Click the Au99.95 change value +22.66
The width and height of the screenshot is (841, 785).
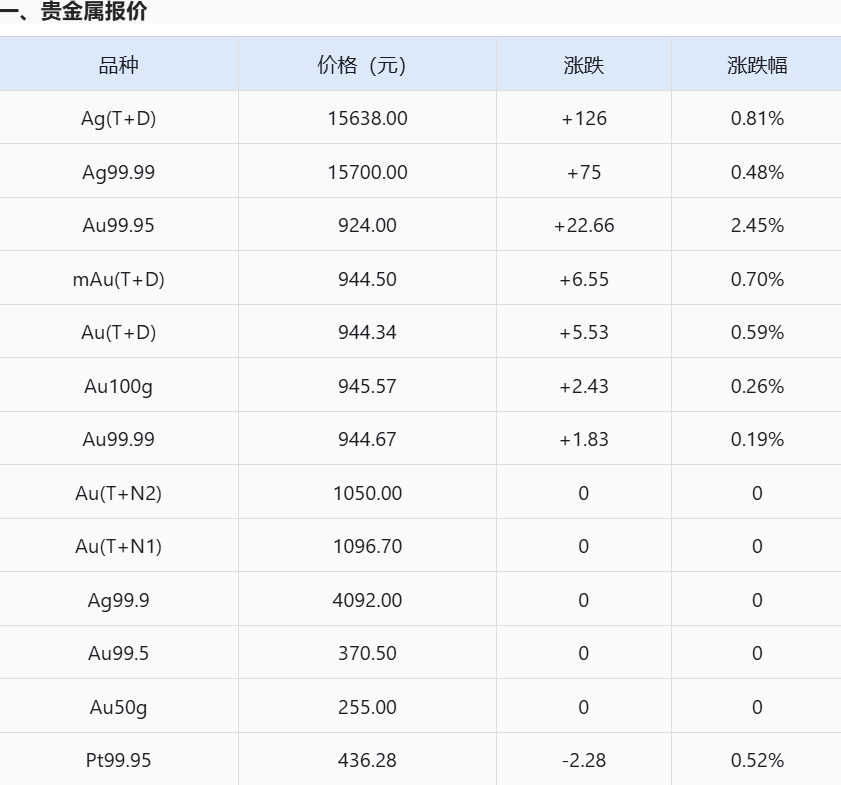[584, 225]
